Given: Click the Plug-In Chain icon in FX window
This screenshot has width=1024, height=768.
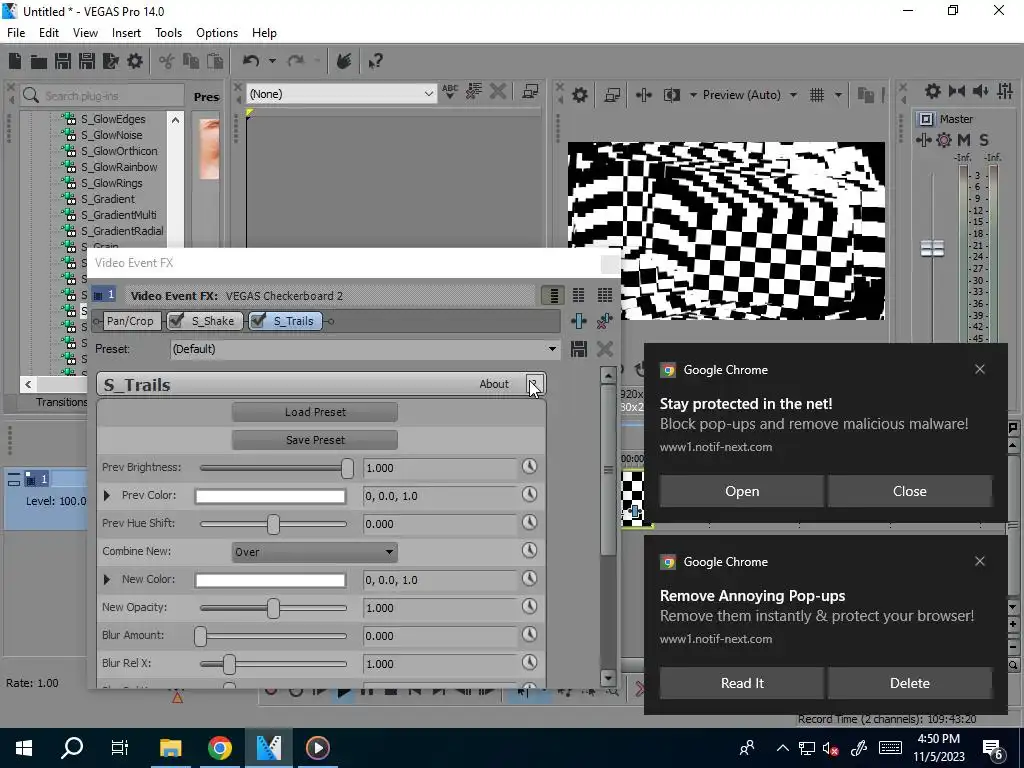Looking at the screenshot, I should [579, 321].
